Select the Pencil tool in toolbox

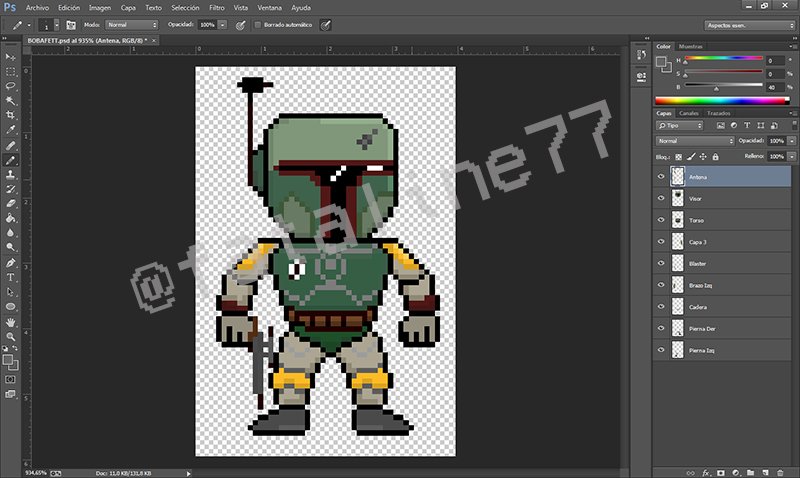[x=10, y=160]
